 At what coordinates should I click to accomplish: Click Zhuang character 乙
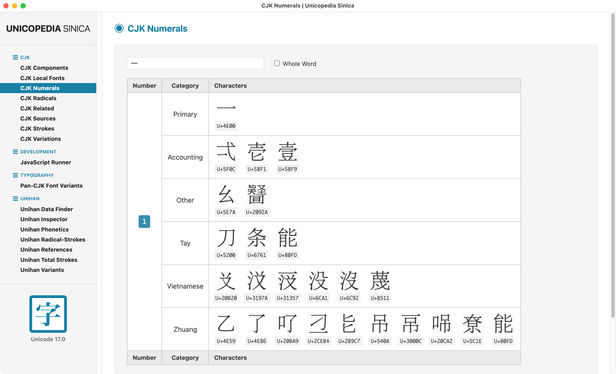click(x=226, y=324)
